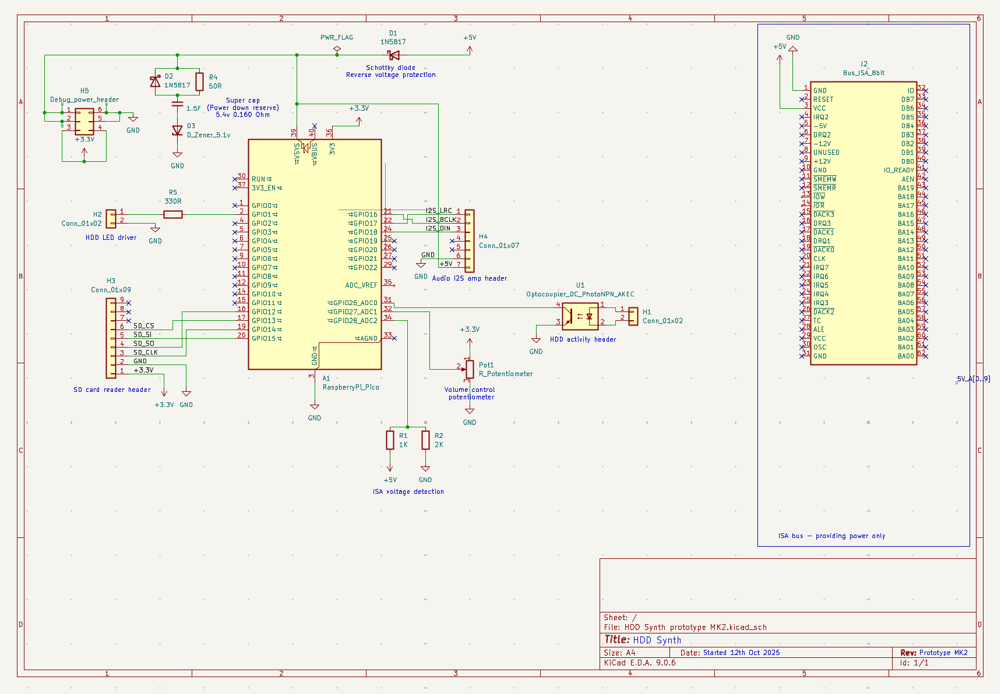
Task: Select the R4 50R resistor symbol
Action: pyautogui.click(x=200, y=82)
